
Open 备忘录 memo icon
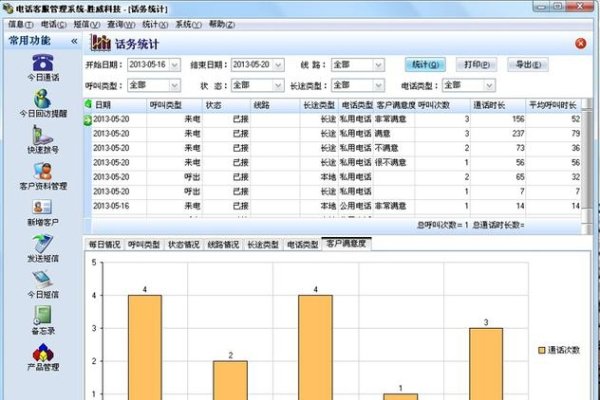(42, 315)
